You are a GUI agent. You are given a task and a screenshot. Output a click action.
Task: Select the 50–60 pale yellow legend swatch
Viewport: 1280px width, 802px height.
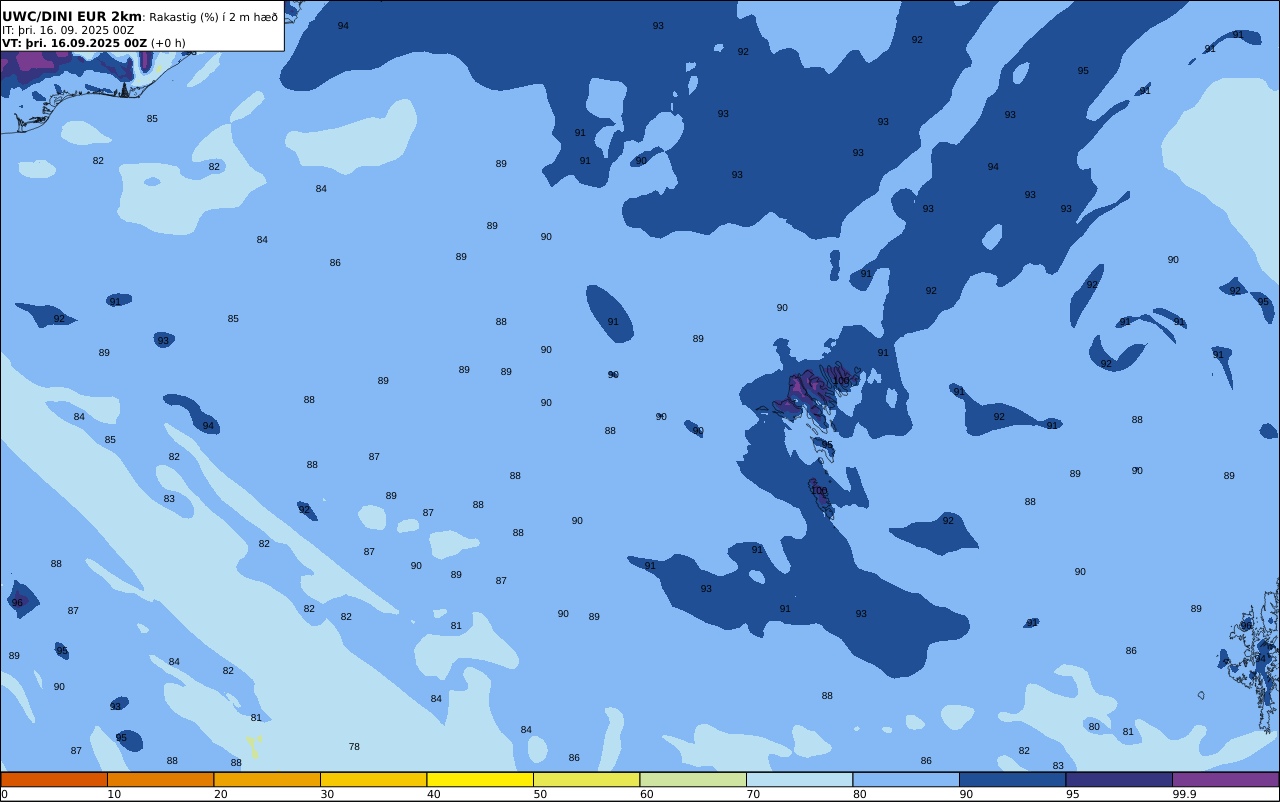coord(586,779)
